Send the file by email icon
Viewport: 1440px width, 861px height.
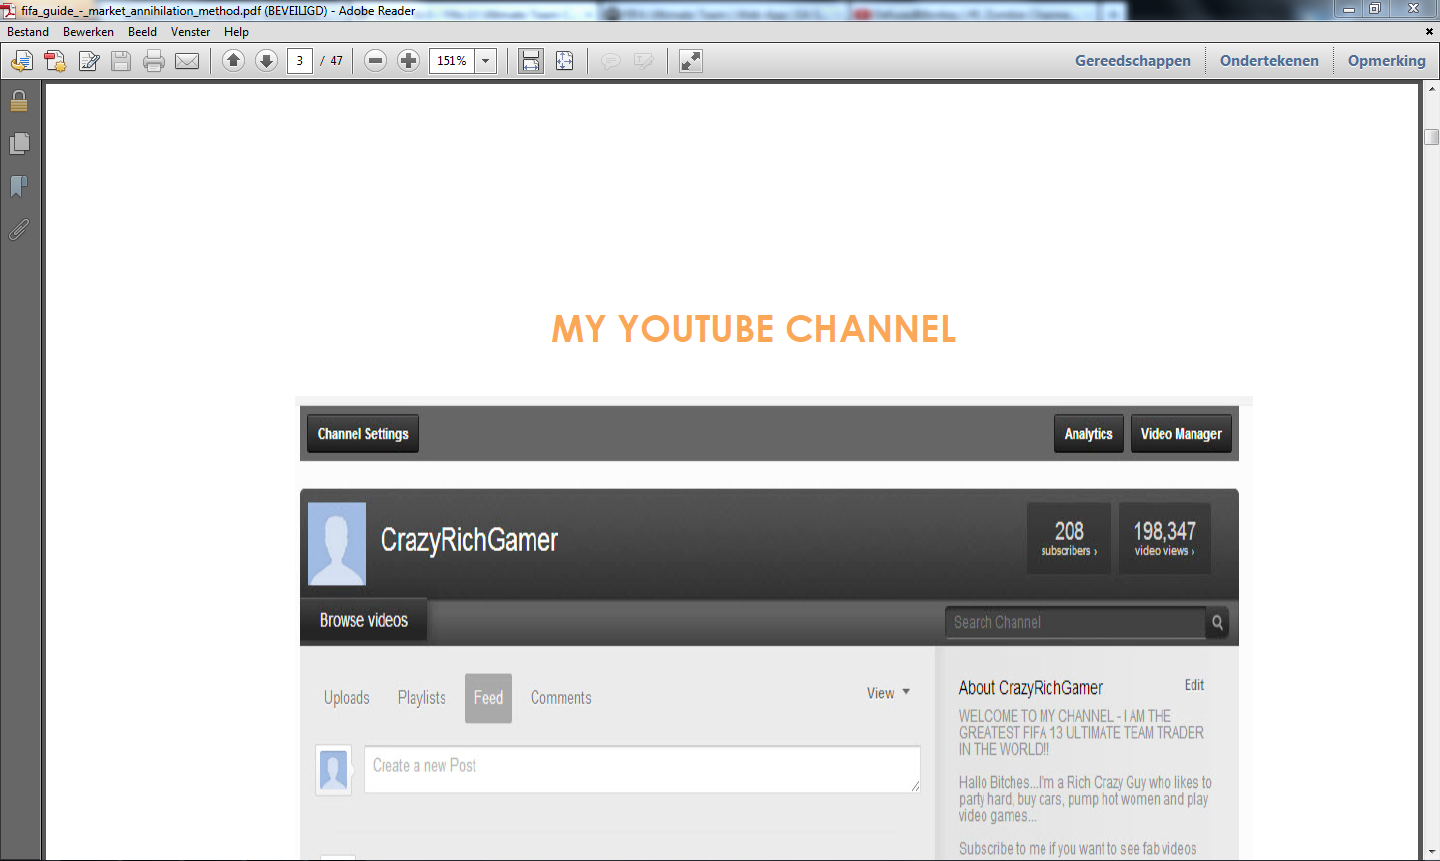tap(187, 61)
